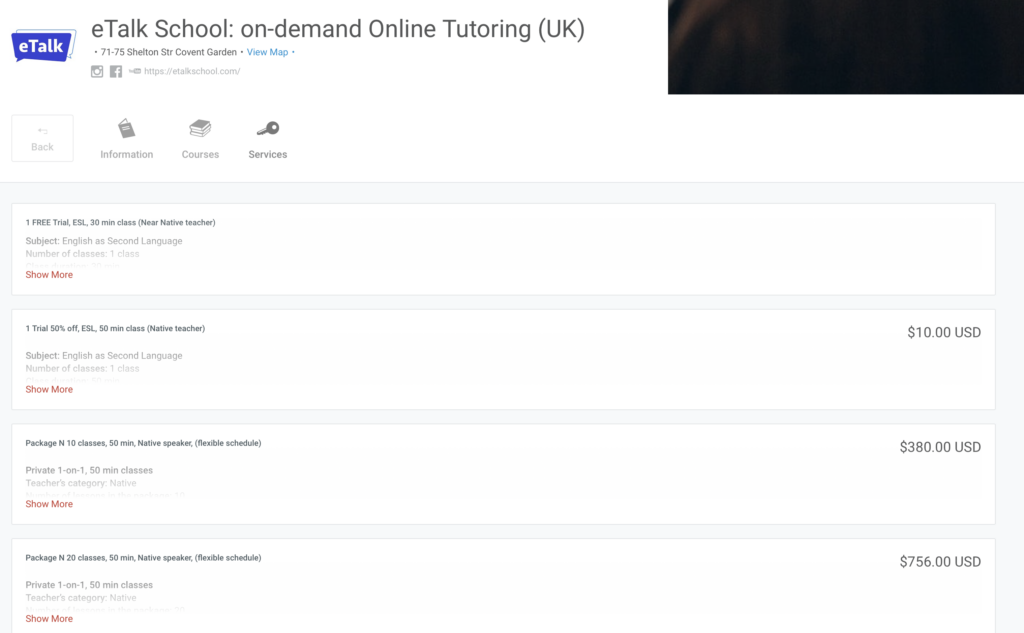Select Package N 20 classes title

coord(143,558)
